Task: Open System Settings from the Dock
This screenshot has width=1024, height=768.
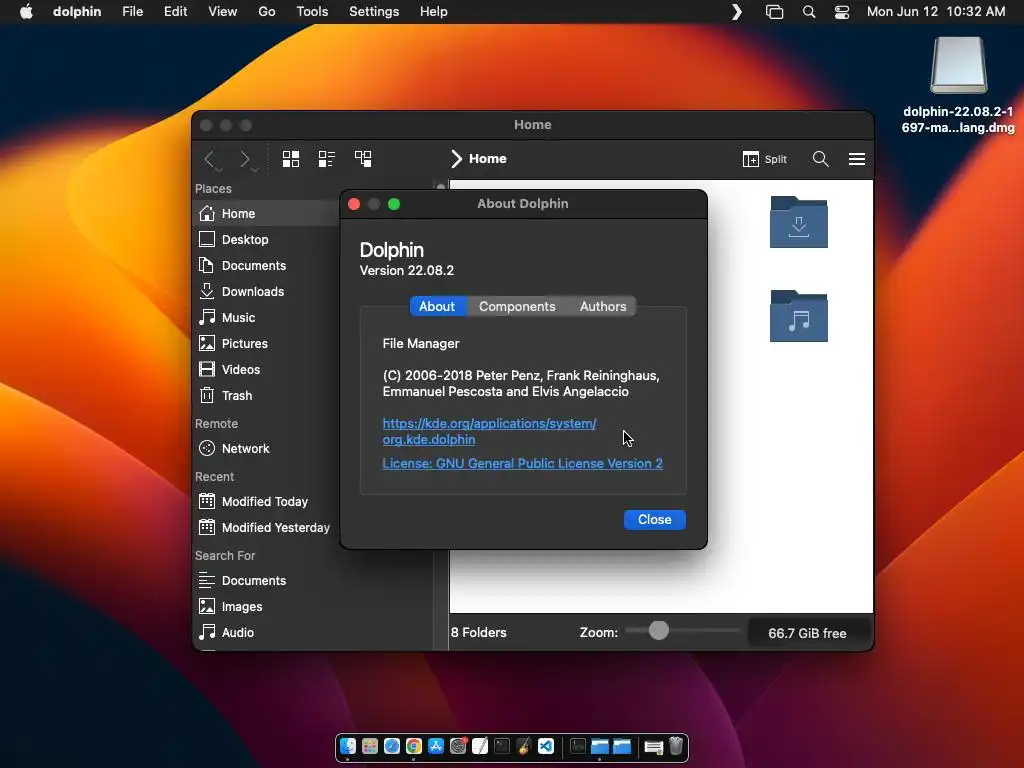Action: pyautogui.click(x=458, y=746)
